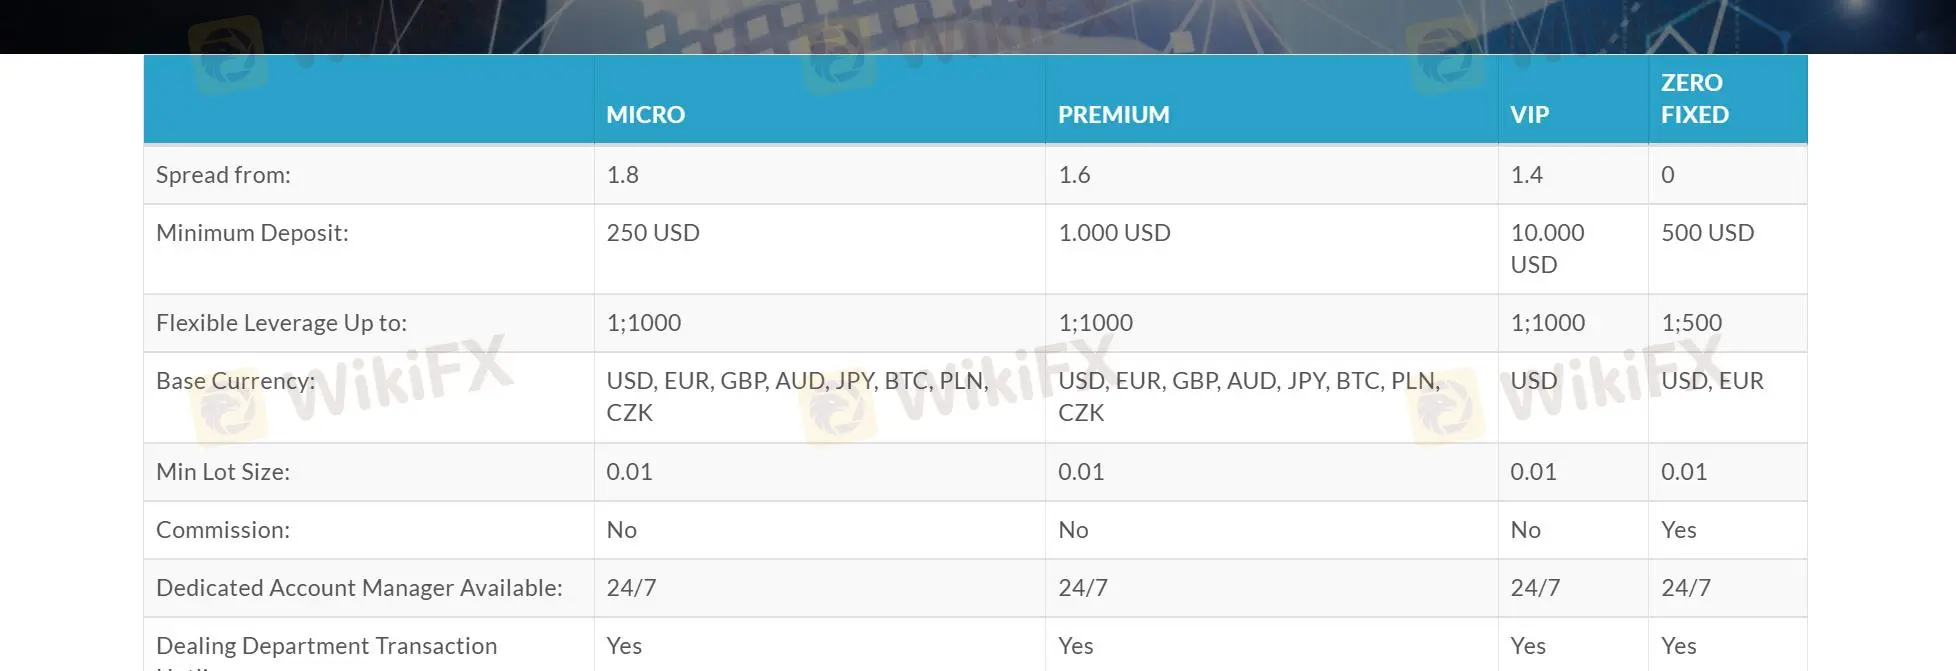
Task: Click the 1.8 spread value
Action: click(x=622, y=175)
